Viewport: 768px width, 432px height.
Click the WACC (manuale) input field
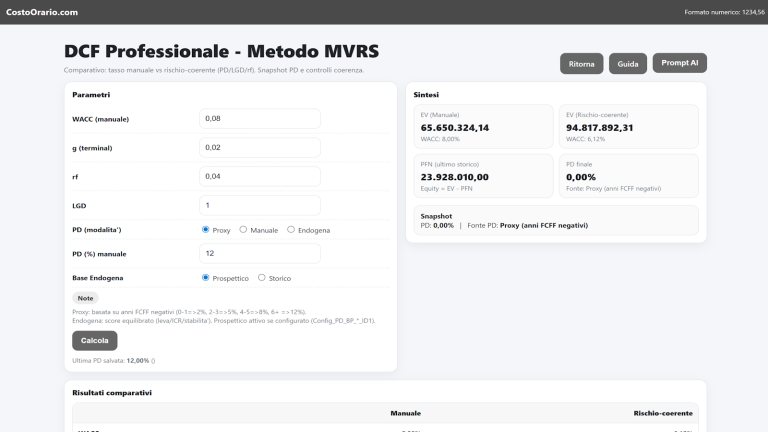tap(260, 119)
